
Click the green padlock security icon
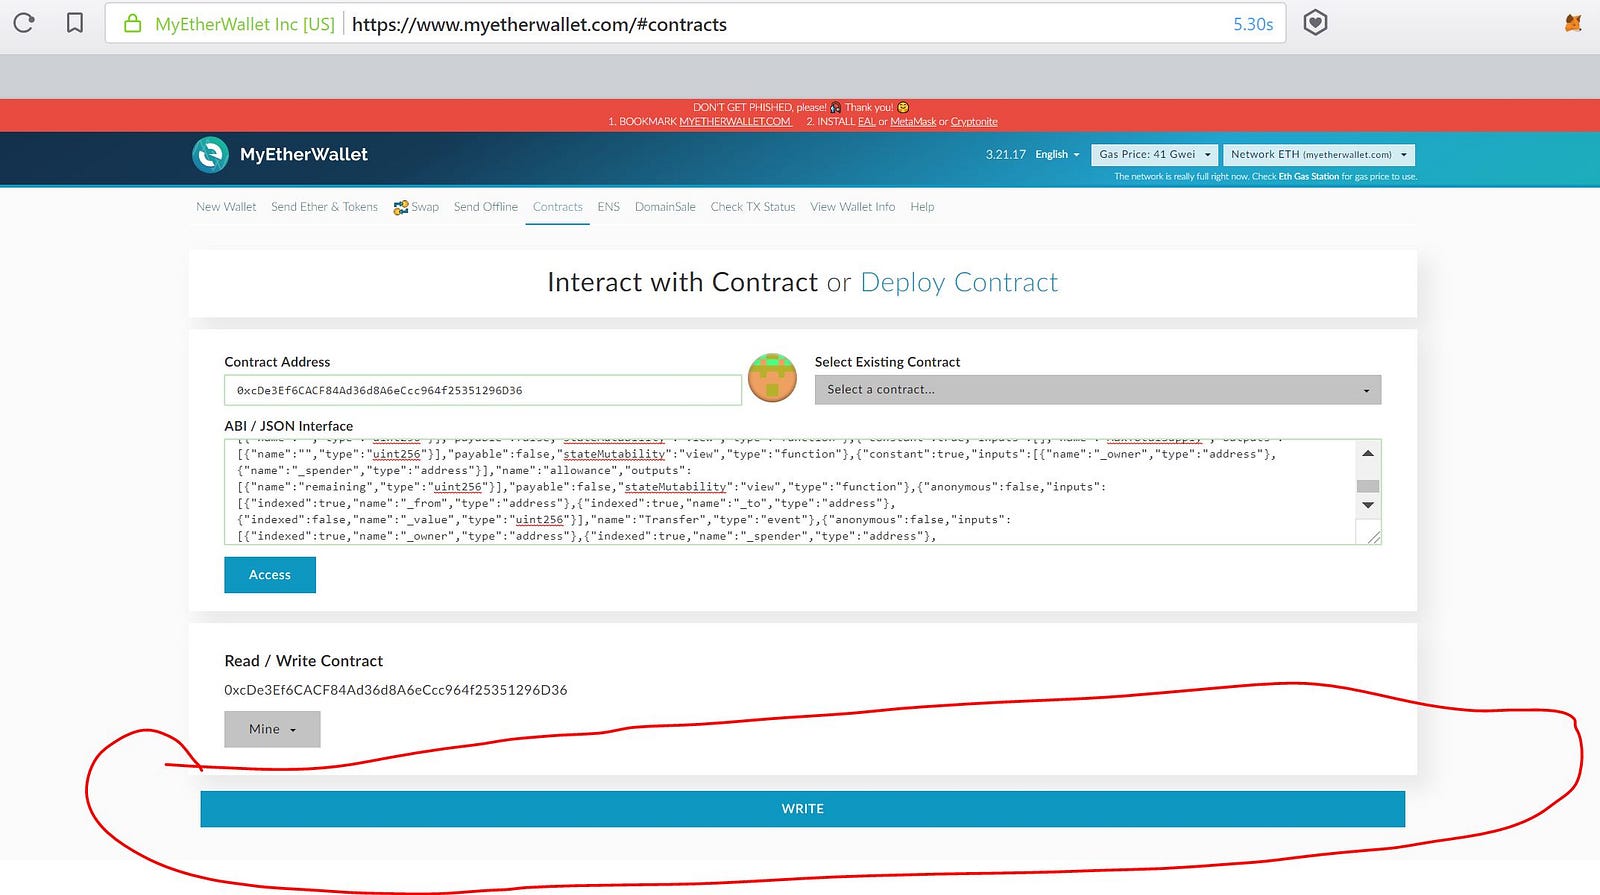click(132, 23)
